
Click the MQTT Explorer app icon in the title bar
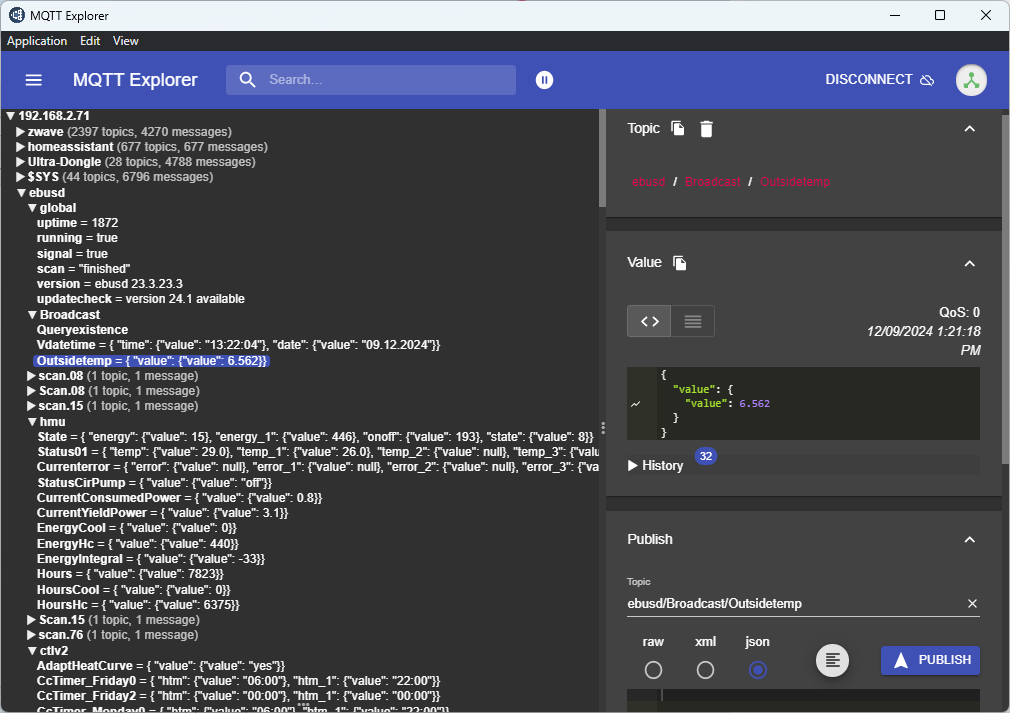16,15
